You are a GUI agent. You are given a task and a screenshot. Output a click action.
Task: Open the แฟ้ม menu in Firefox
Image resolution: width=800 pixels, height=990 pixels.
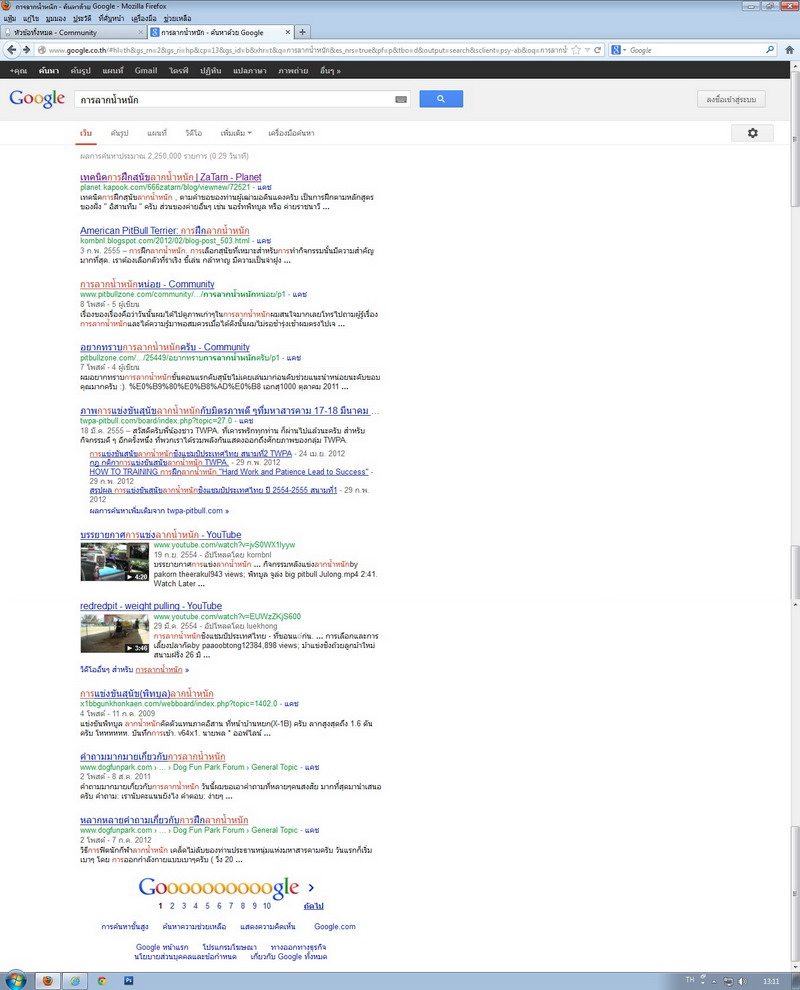[x=9, y=18]
